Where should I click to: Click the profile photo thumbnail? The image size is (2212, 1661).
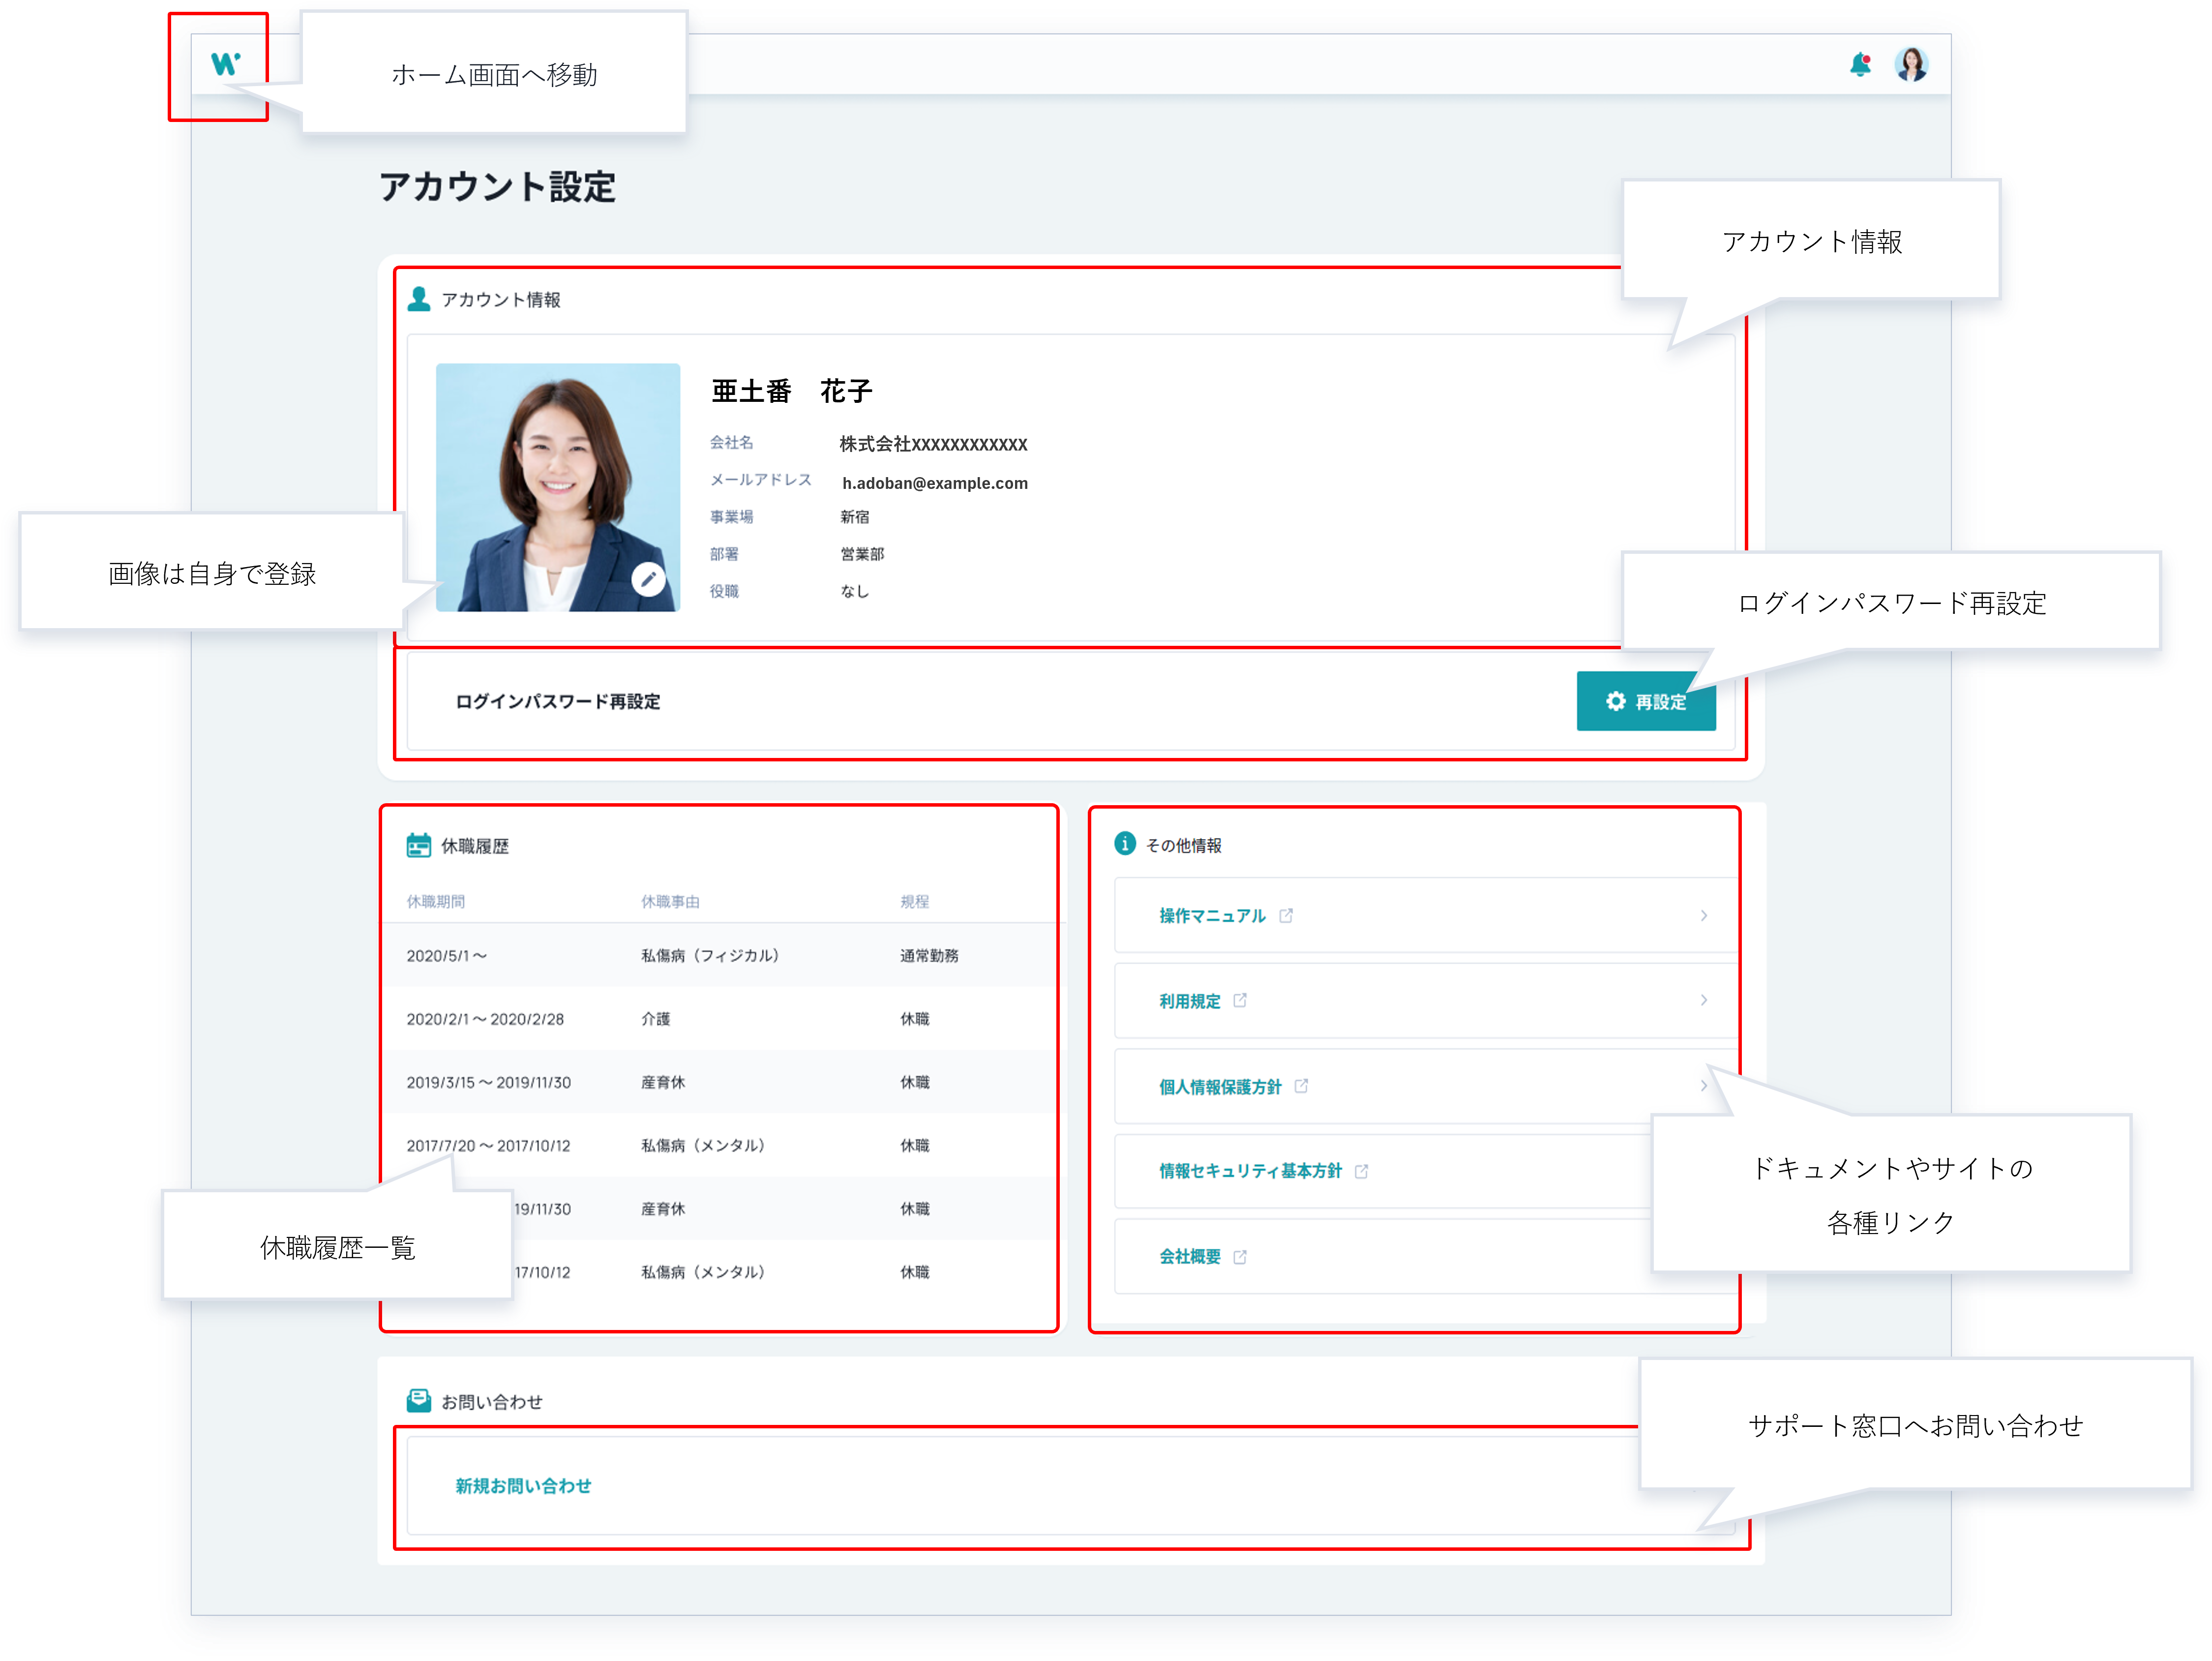558,487
